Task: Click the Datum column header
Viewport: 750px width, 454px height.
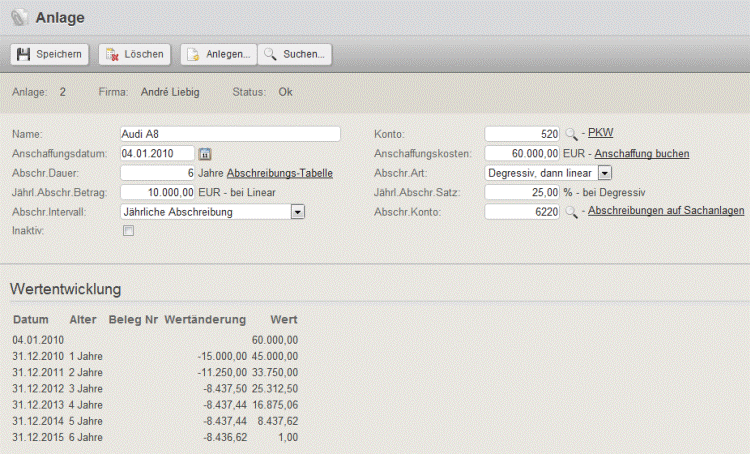Action: coord(31,320)
